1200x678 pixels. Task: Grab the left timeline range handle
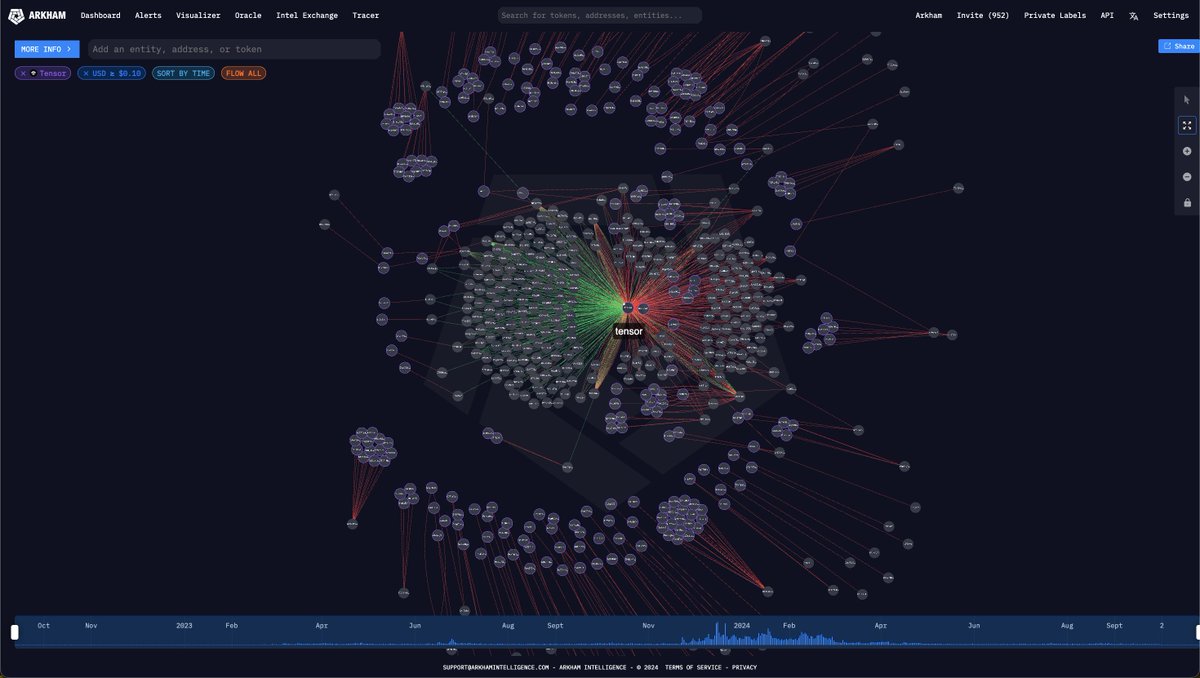tap(15, 632)
